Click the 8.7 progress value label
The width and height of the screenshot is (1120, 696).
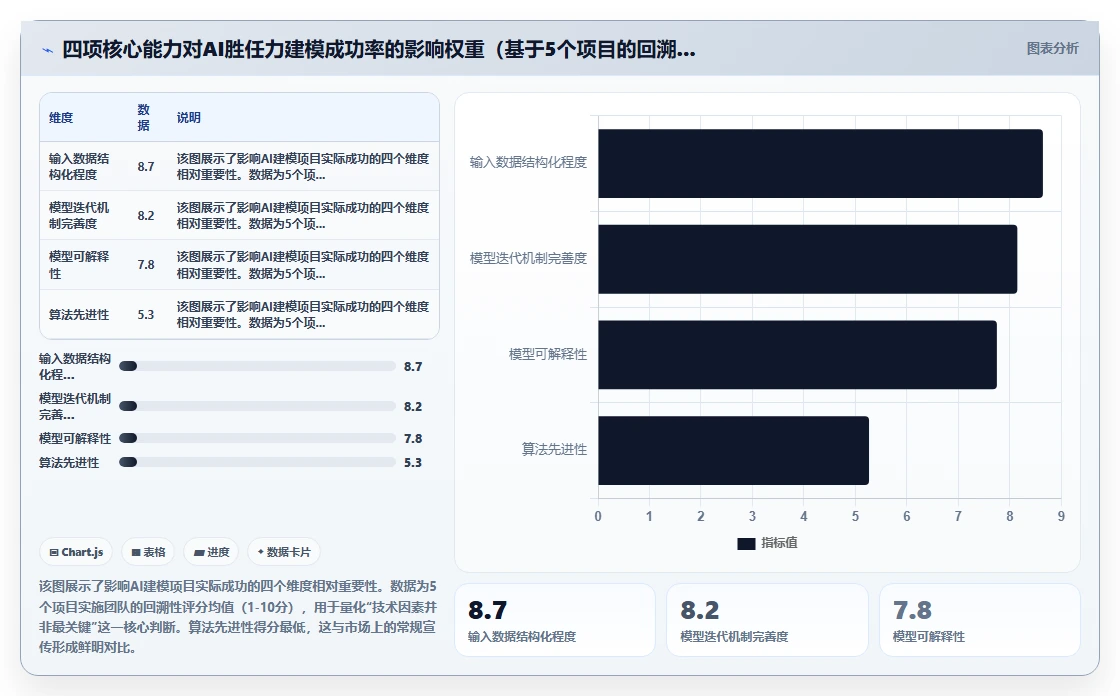(413, 366)
